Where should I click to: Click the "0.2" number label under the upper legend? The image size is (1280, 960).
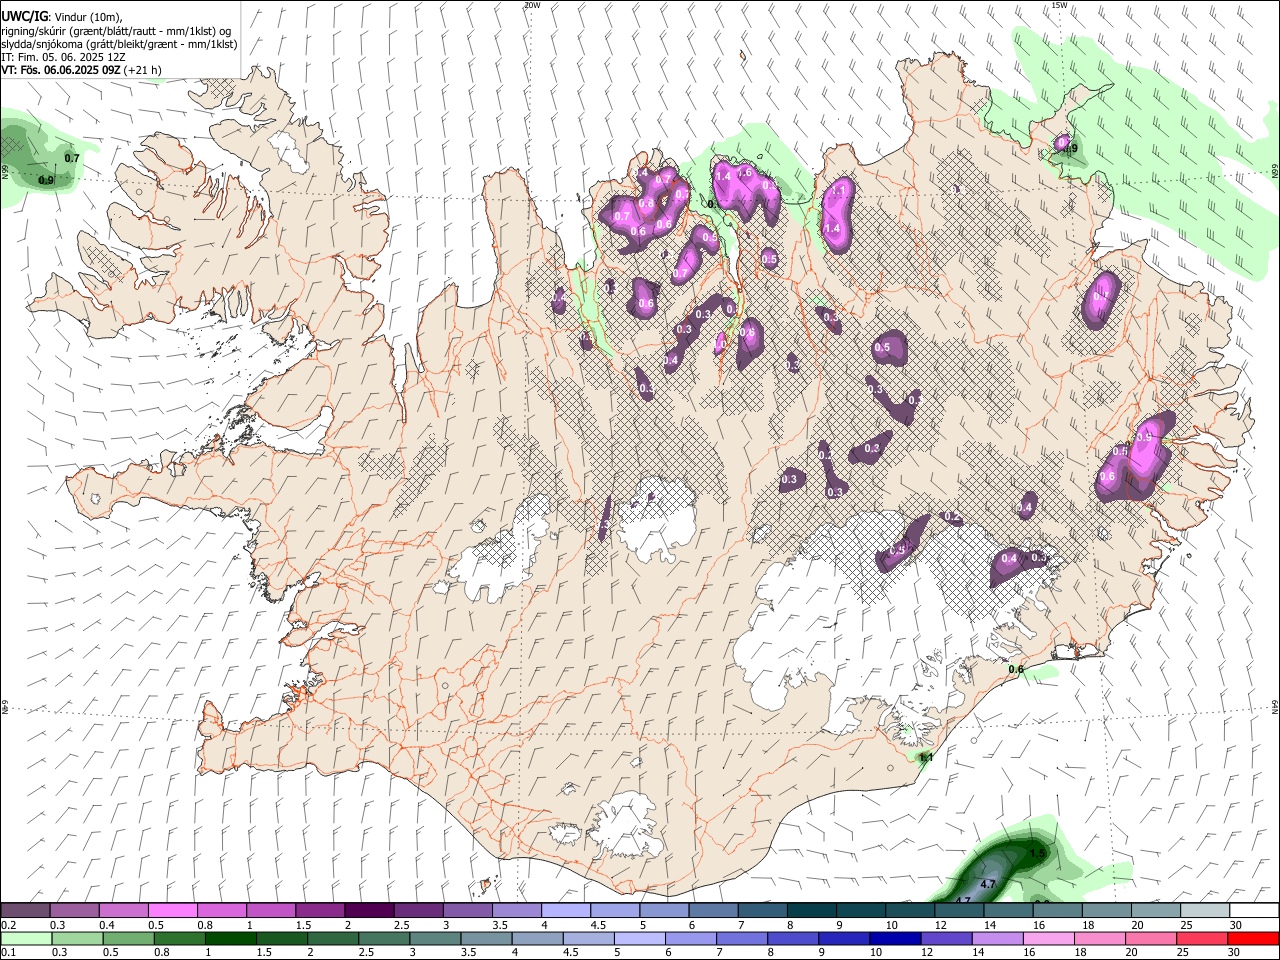click(x=9, y=925)
